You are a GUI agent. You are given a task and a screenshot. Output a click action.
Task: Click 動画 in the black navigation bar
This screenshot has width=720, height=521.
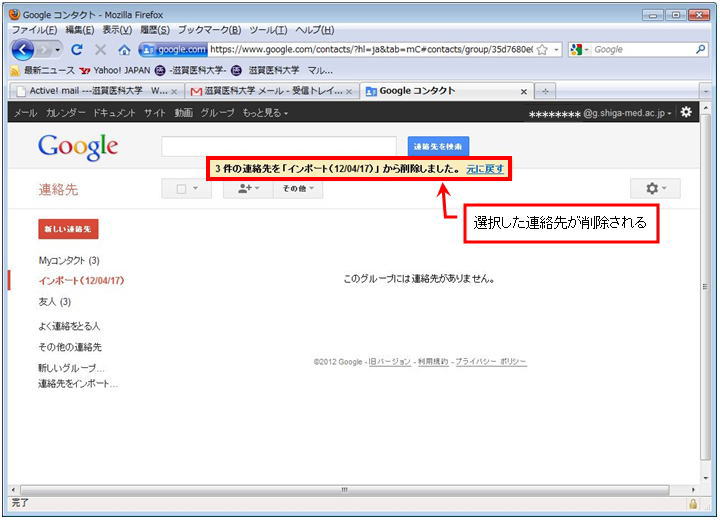183,112
